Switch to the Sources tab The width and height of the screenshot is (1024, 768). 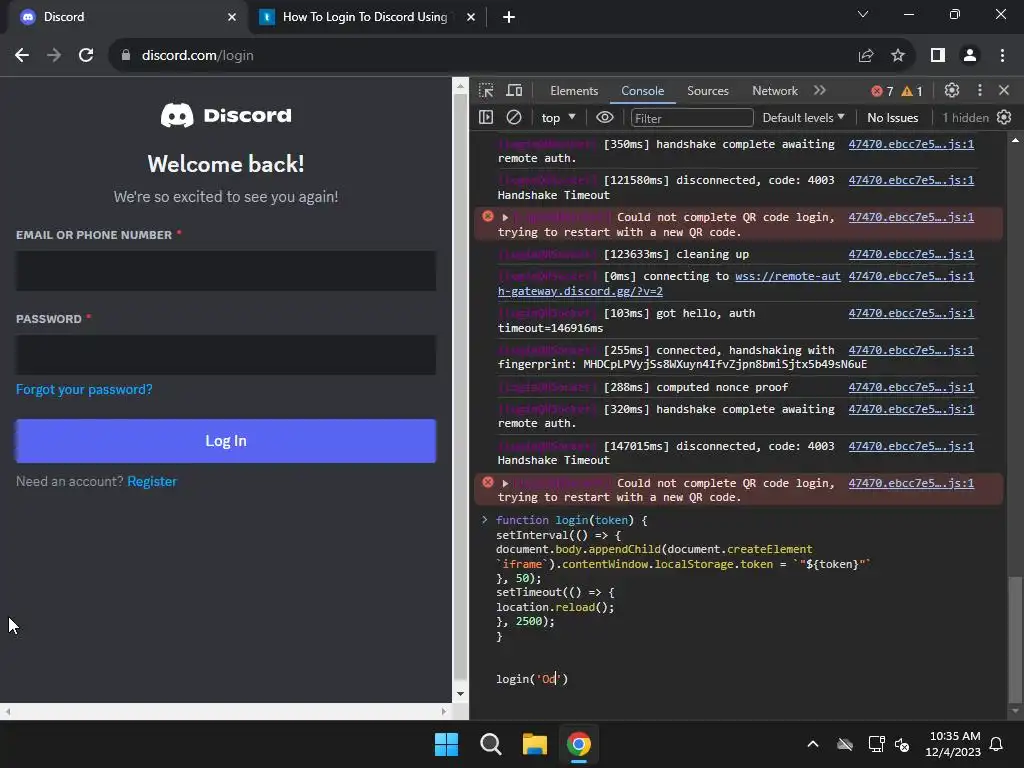(x=707, y=91)
